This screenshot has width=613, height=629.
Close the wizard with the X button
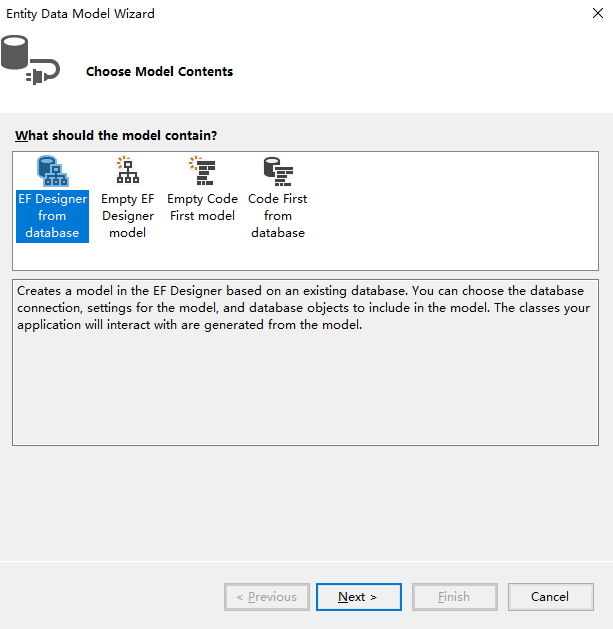[x=598, y=13]
